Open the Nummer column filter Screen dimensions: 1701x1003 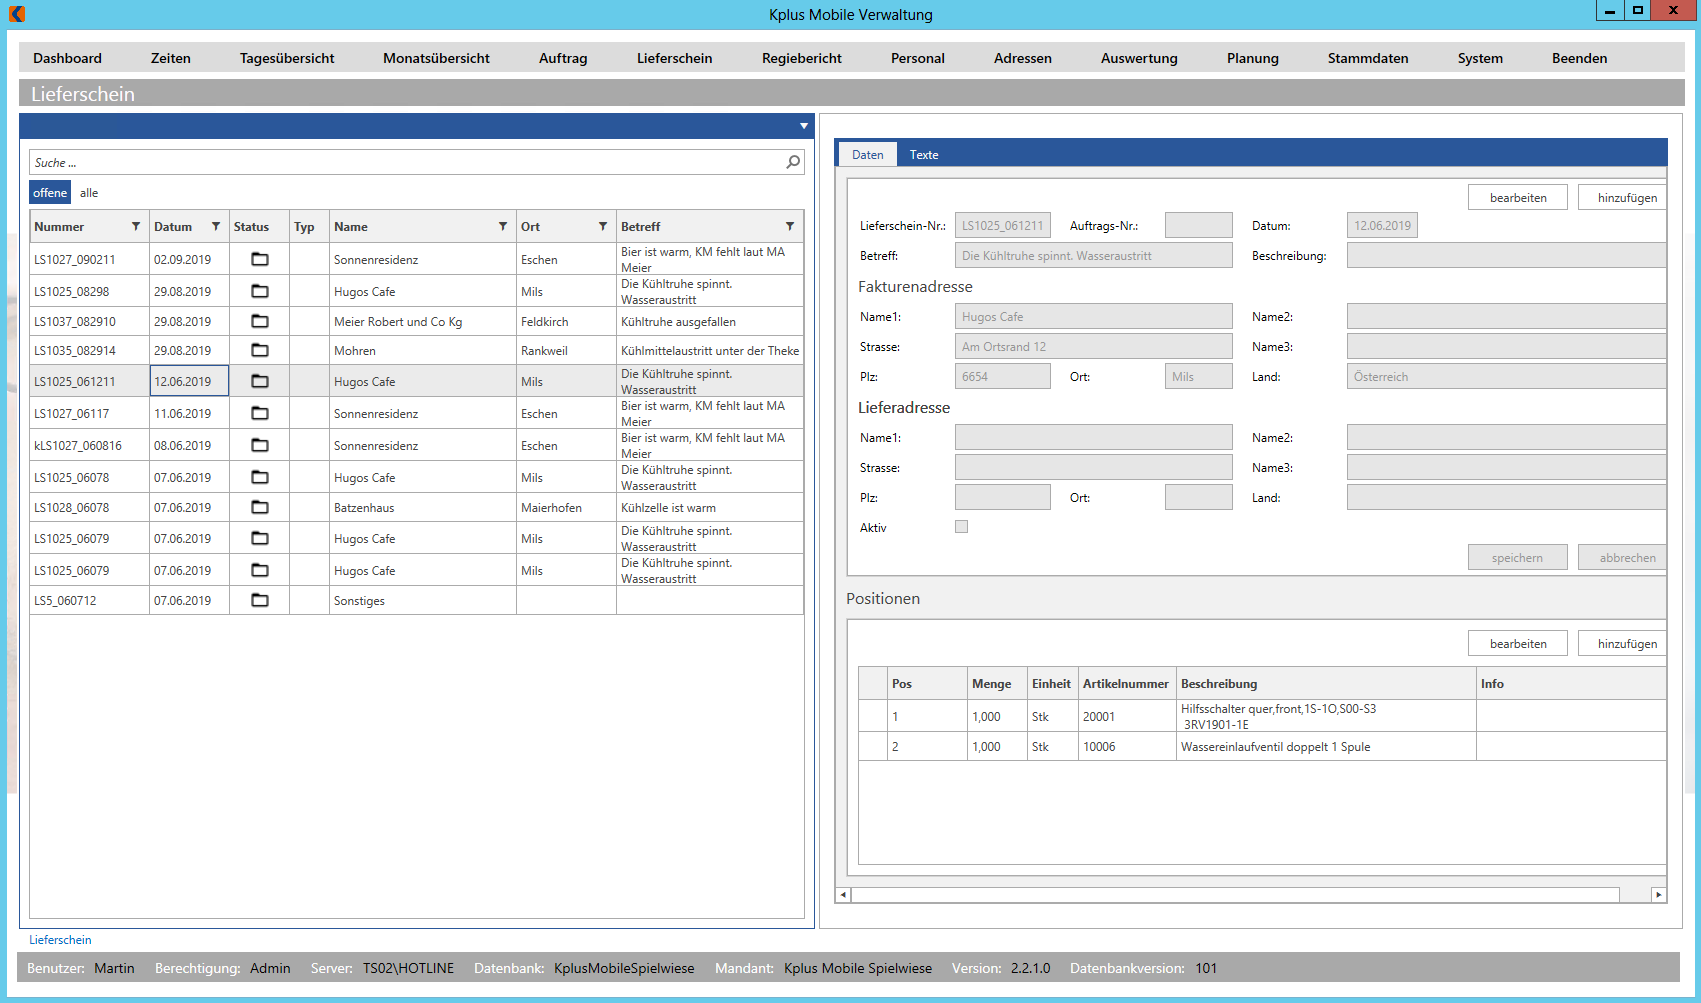136,226
